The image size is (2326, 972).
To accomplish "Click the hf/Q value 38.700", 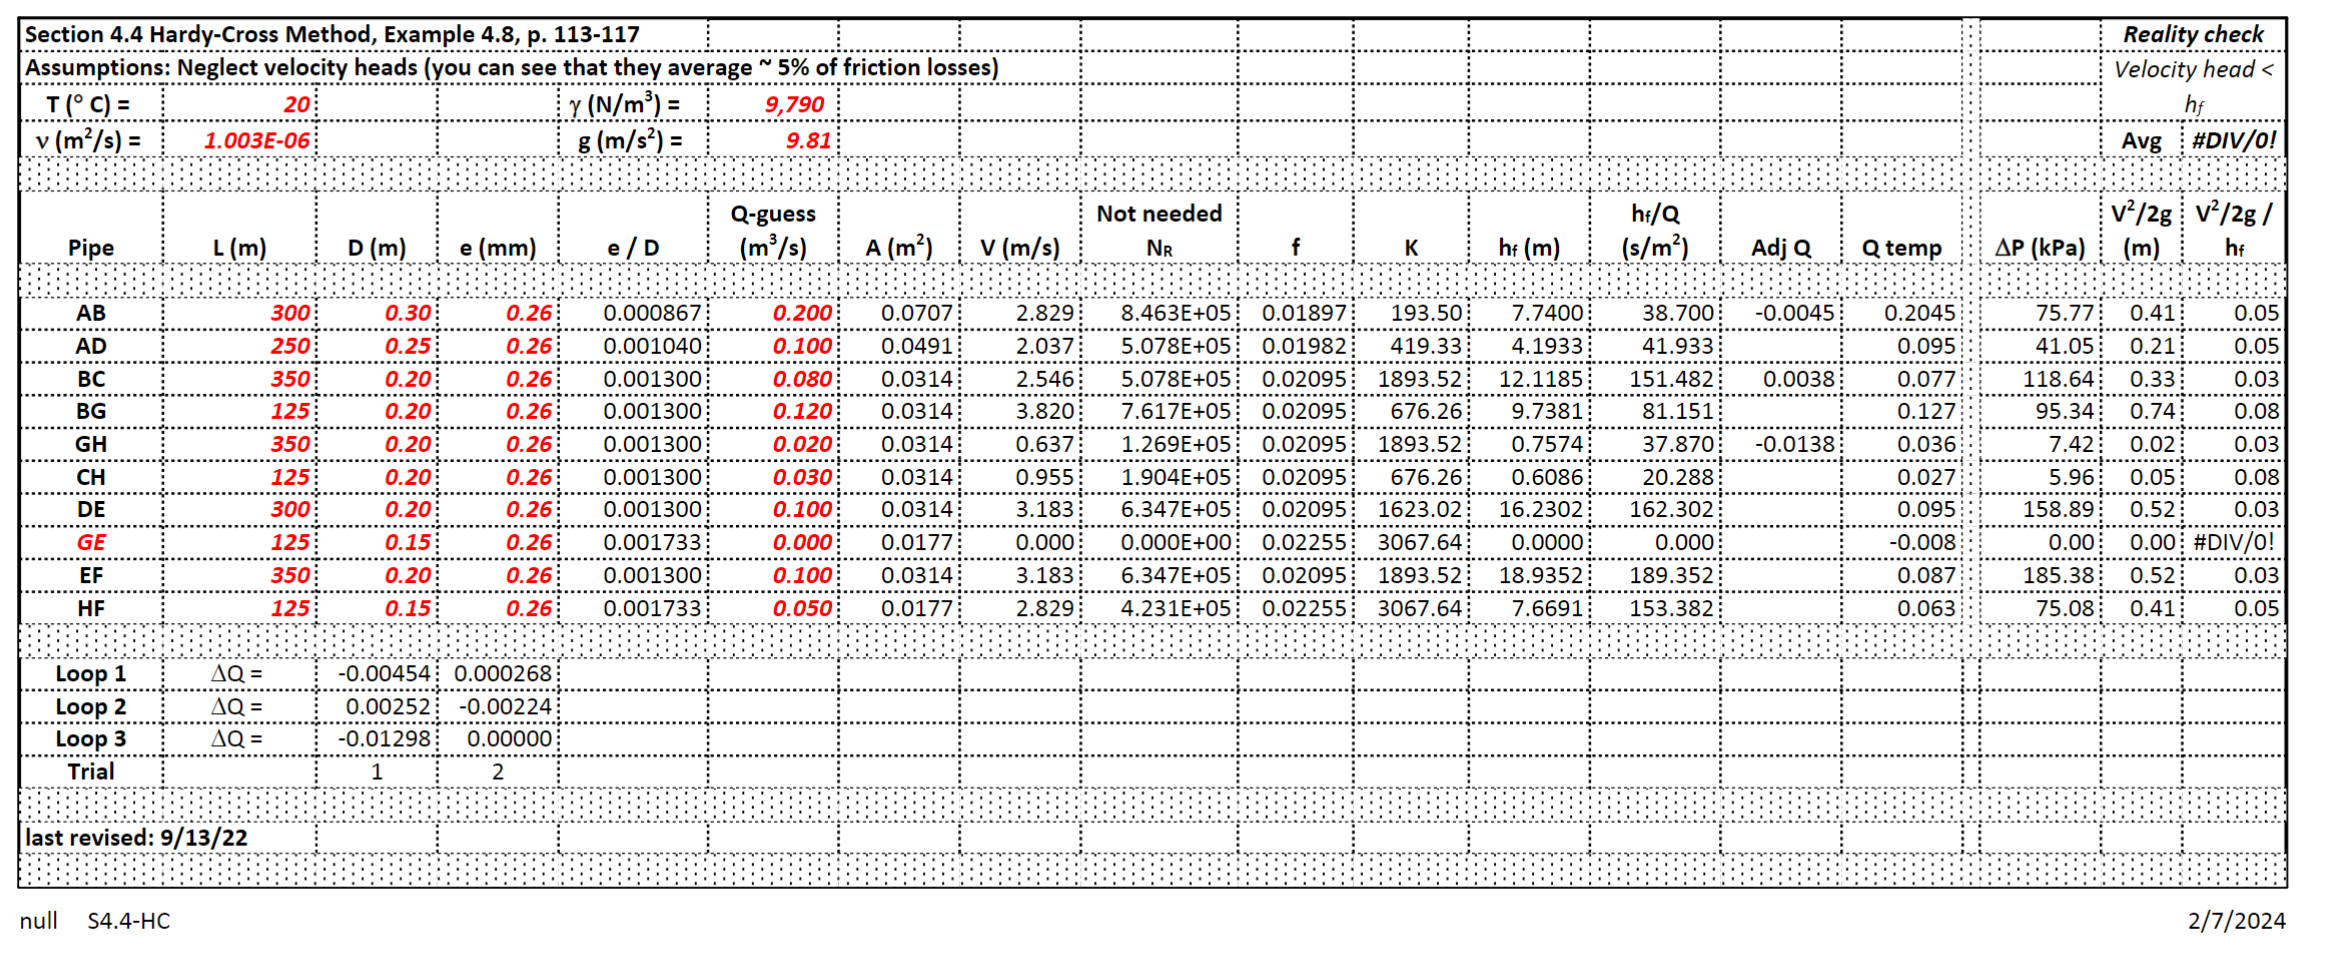I will (x=1678, y=313).
